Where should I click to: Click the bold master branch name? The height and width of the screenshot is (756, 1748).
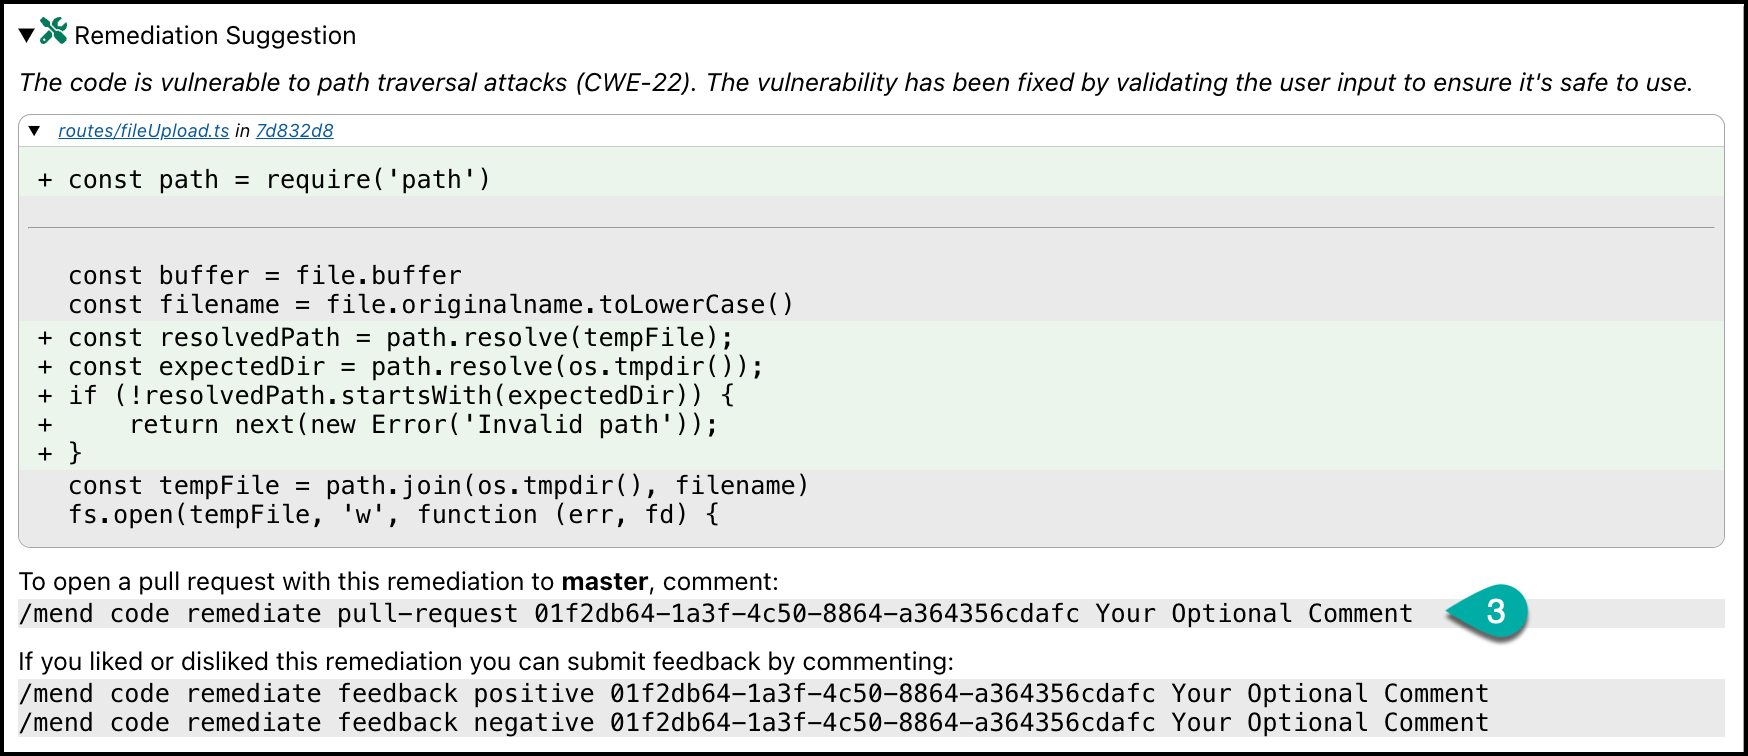pos(604,582)
